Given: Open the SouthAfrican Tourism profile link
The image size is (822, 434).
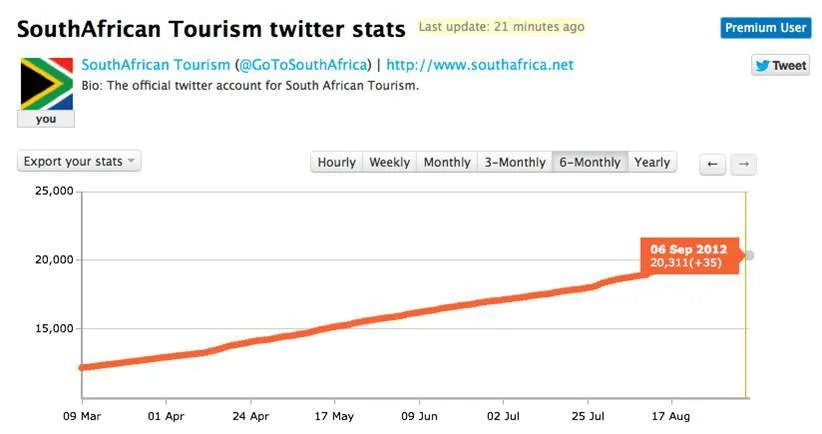Looking at the screenshot, I should point(156,65).
